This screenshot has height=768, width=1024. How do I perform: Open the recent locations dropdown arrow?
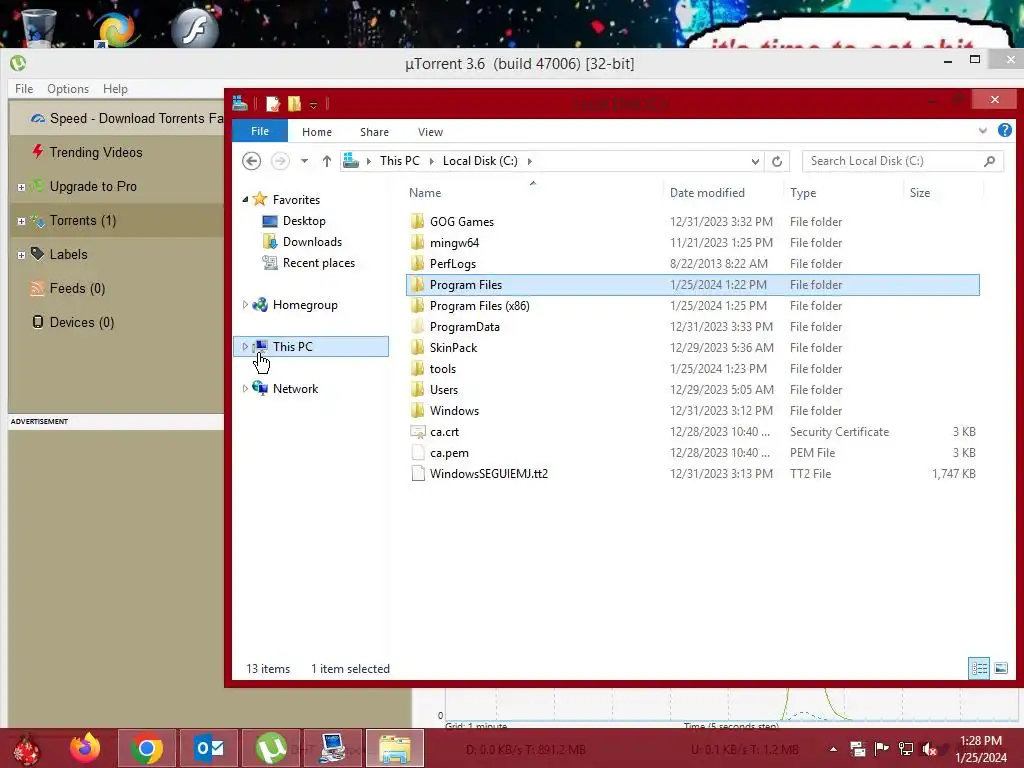click(x=304, y=161)
